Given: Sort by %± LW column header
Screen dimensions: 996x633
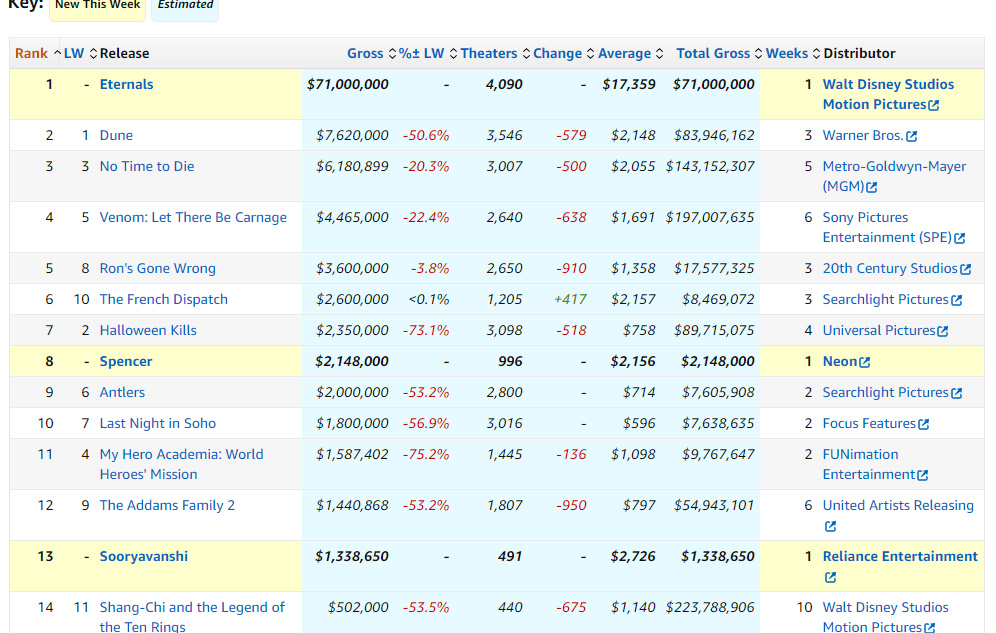Looking at the screenshot, I should [428, 53].
